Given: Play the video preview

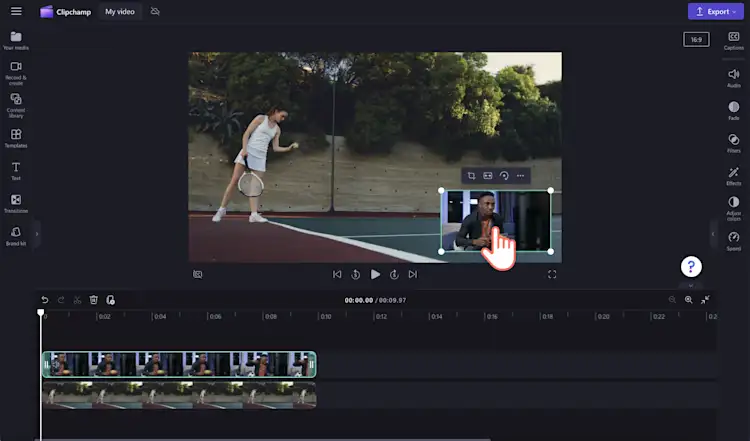Looking at the screenshot, I should point(375,274).
